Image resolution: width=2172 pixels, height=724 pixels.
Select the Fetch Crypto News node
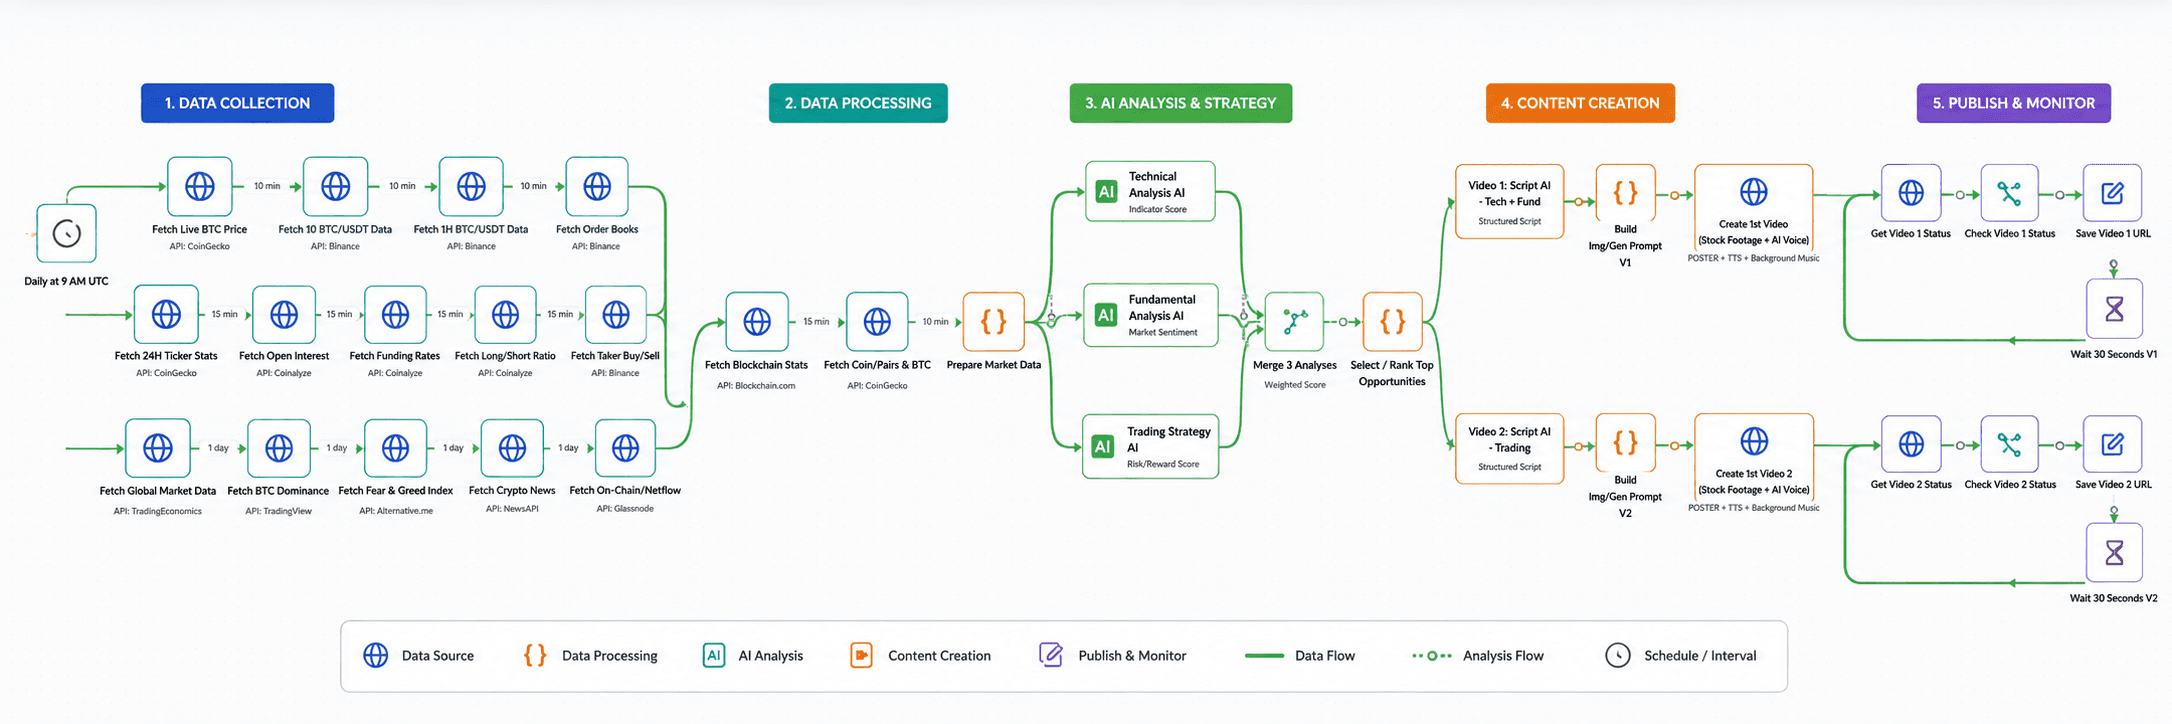coord(512,448)
